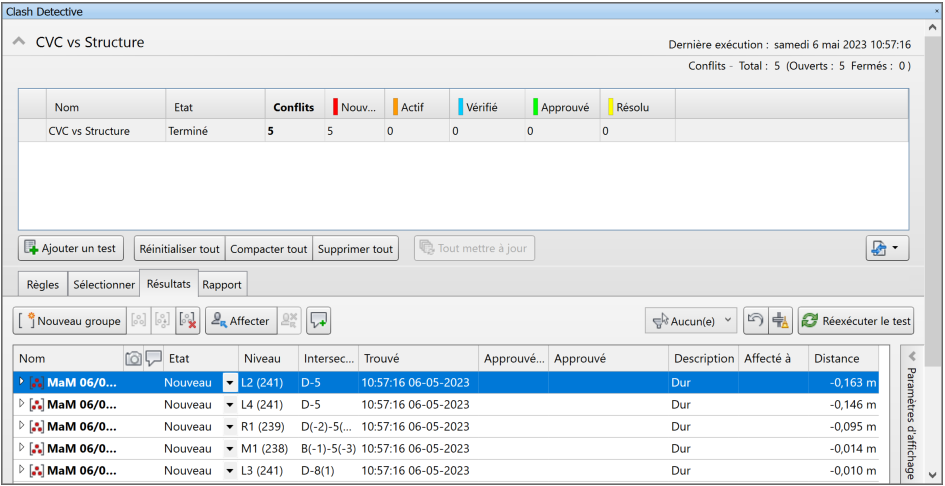Viewport: 945px width, 486px height.
Task: Select CVC vs Structure test row
Action: pos(463,130)
